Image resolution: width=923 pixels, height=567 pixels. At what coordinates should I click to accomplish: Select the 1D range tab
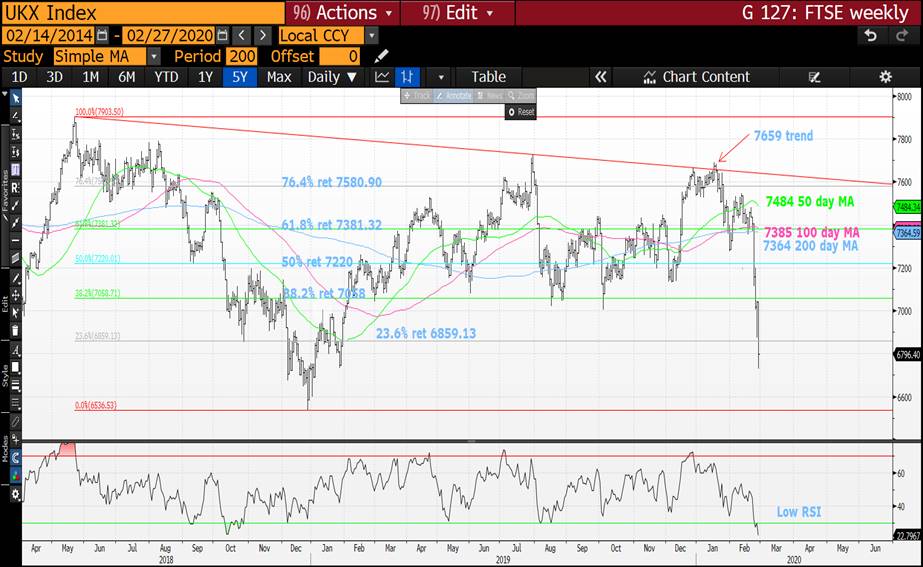tap(19, 77)
